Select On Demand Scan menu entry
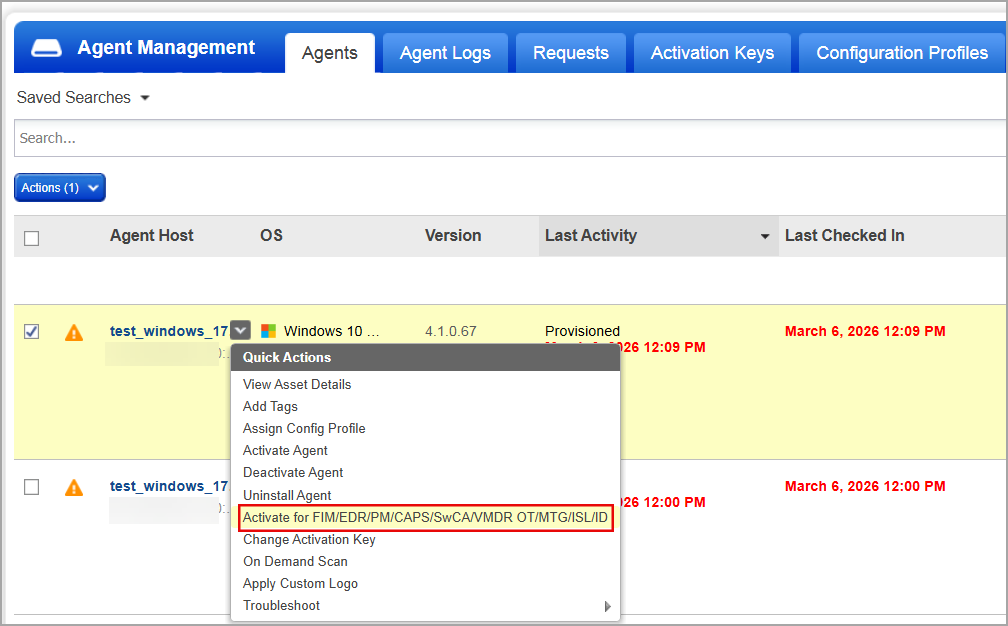 [x=295, y=561]
